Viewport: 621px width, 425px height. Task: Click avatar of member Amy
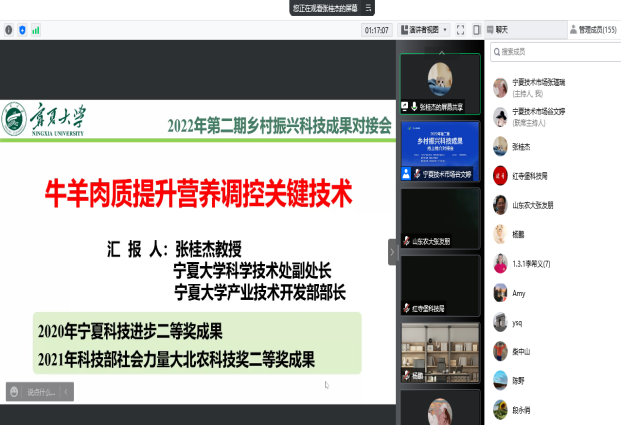pyautogui.click(x=500, y=293)
